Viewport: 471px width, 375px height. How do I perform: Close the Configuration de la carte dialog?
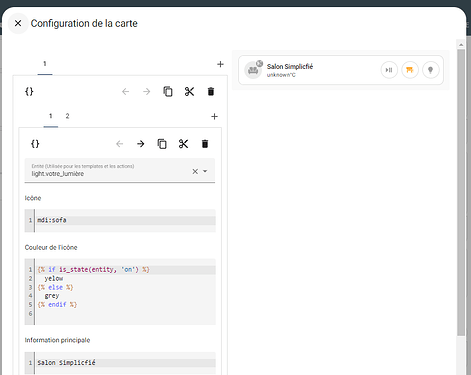point(18,23)
